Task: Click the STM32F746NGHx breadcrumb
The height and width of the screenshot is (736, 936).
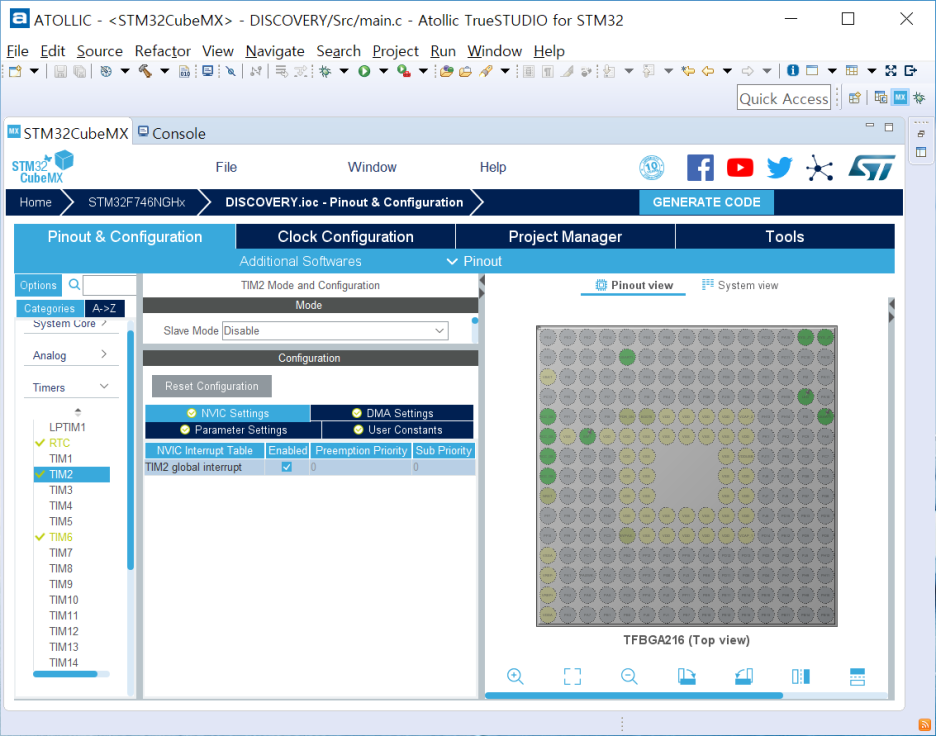Action: coord(137,202)
